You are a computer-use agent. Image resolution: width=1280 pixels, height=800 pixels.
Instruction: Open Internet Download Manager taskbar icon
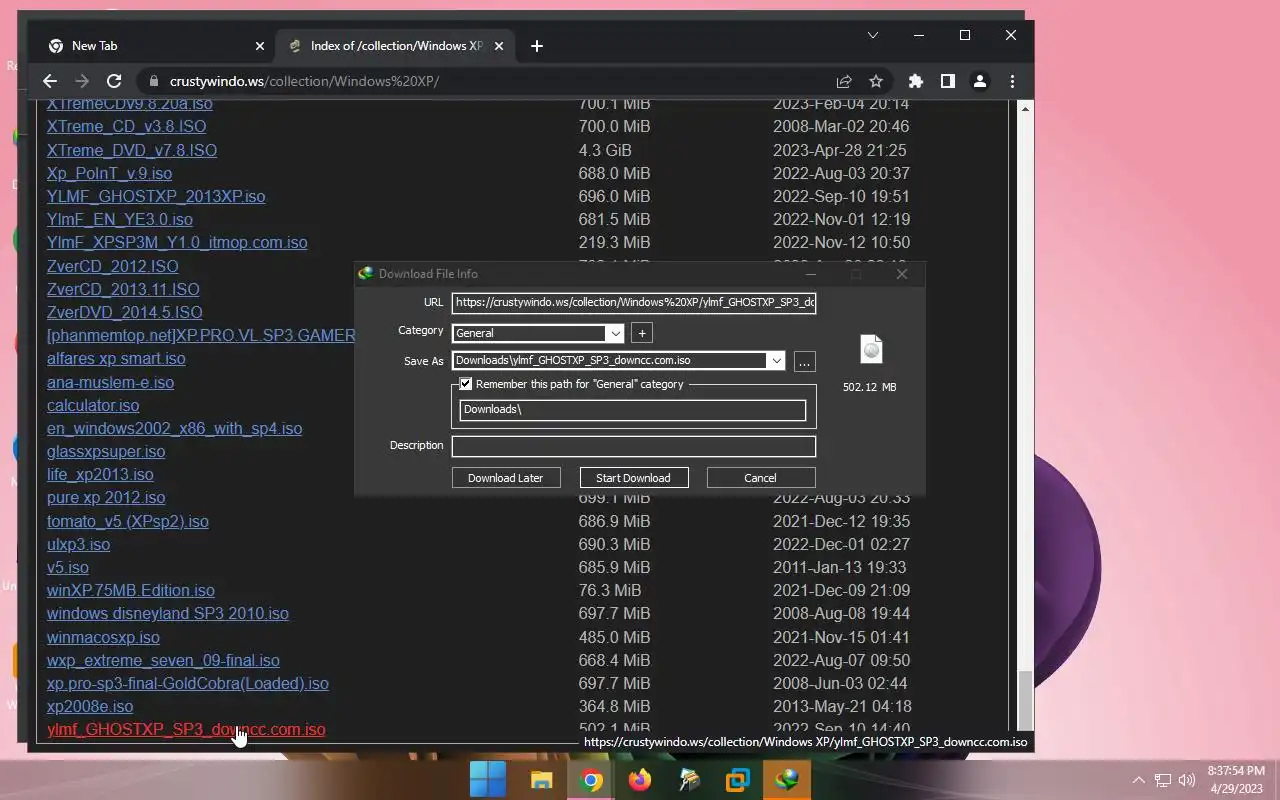click(787, 780)
